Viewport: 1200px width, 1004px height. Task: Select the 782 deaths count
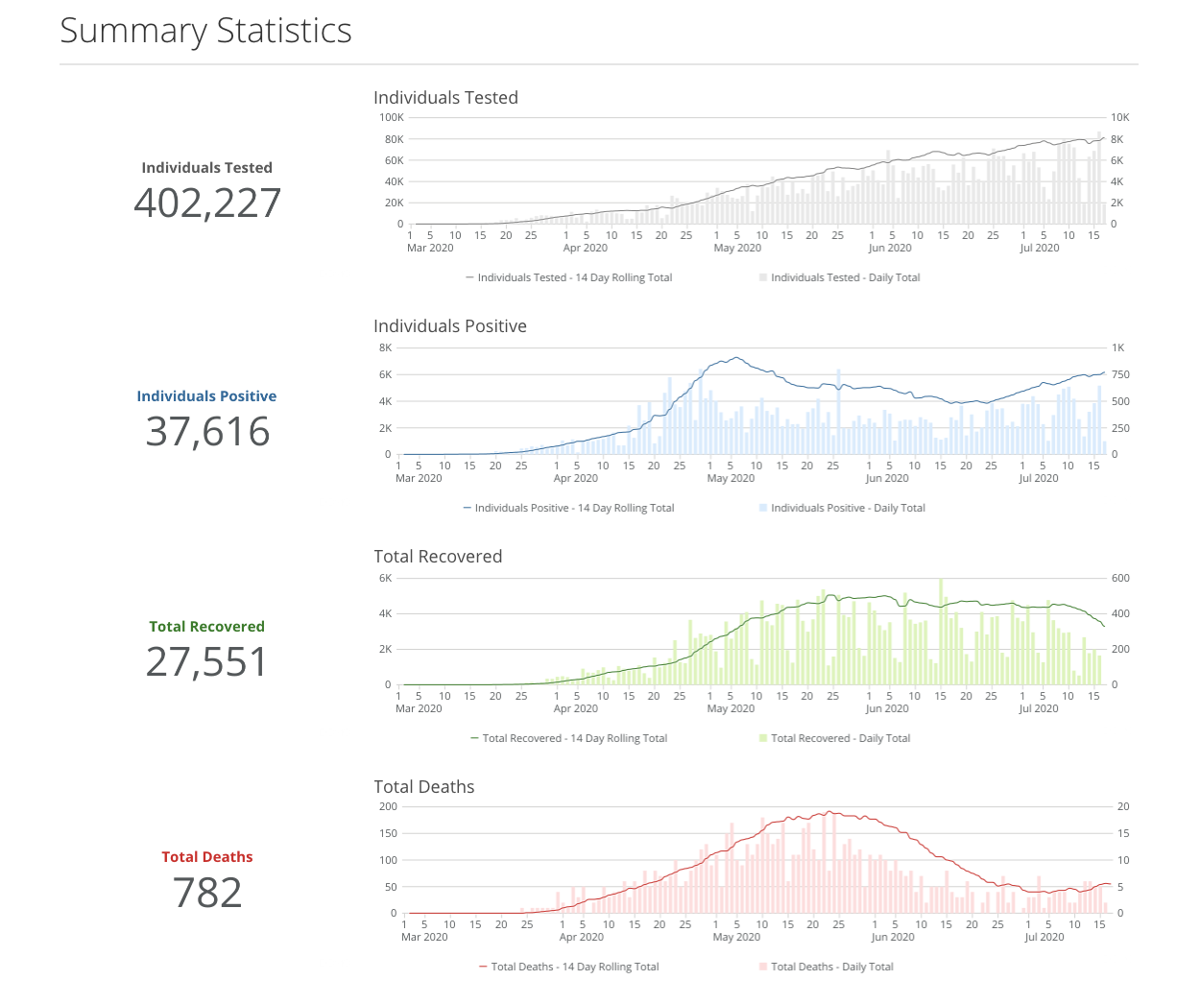click(x=207, y=892)
